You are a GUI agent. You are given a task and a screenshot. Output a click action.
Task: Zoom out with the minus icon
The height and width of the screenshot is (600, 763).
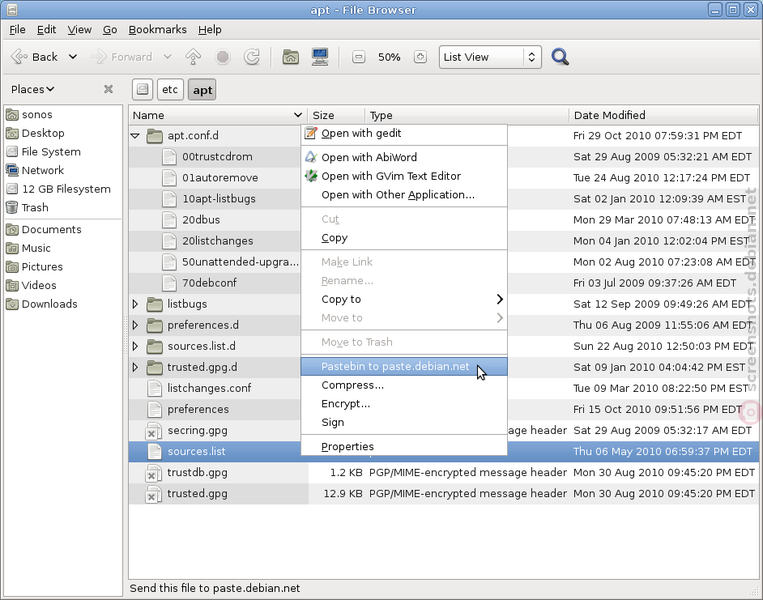pos(359,57)
